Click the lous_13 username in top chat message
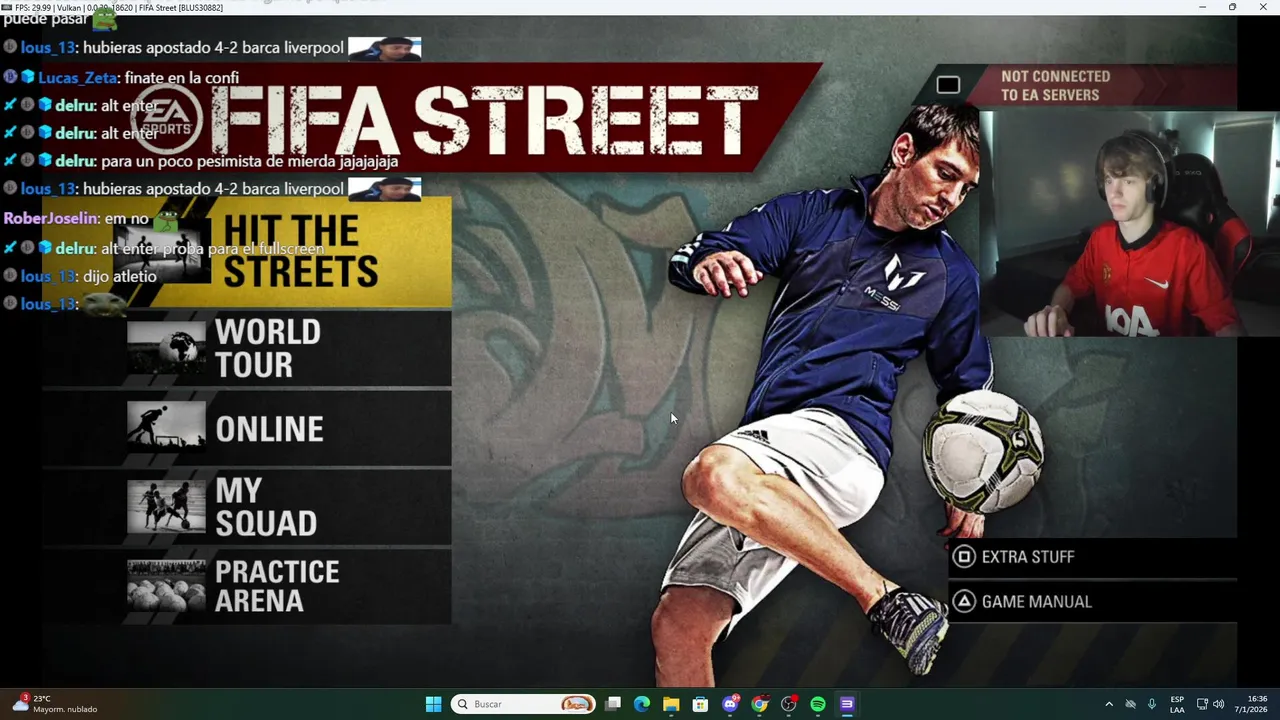The width and height of the screenshot is (1280, 720). [x=48, y=47]
